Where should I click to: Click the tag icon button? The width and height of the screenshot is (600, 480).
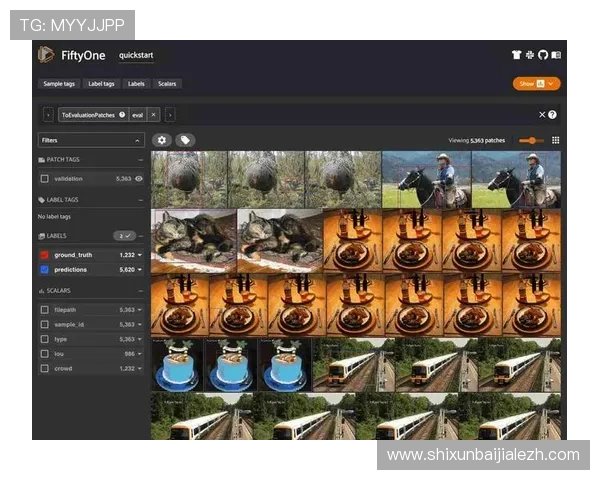[185, 140]
